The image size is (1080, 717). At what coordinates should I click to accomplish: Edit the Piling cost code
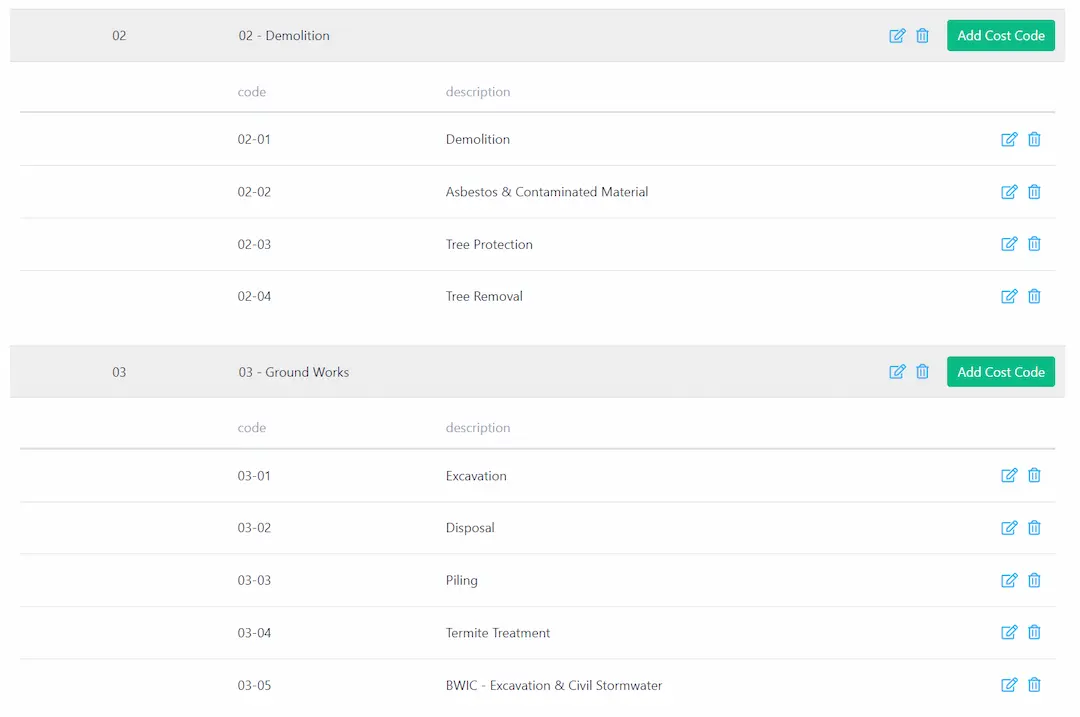1009,580
